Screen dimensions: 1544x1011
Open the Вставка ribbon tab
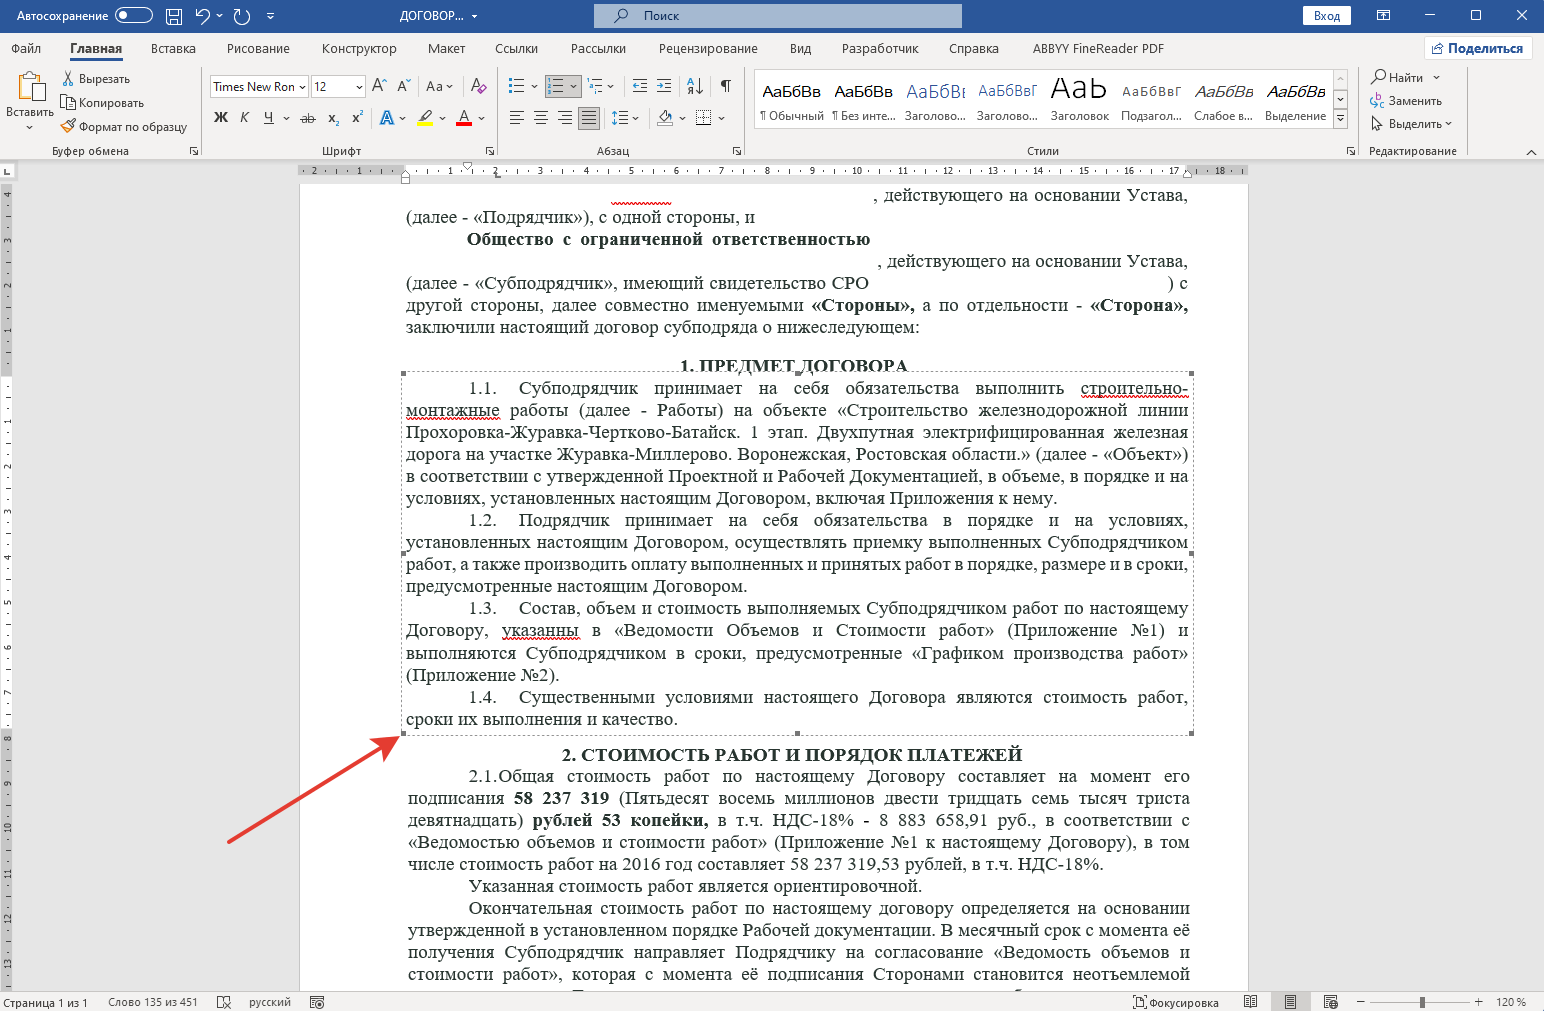click(x=173, y=48)
